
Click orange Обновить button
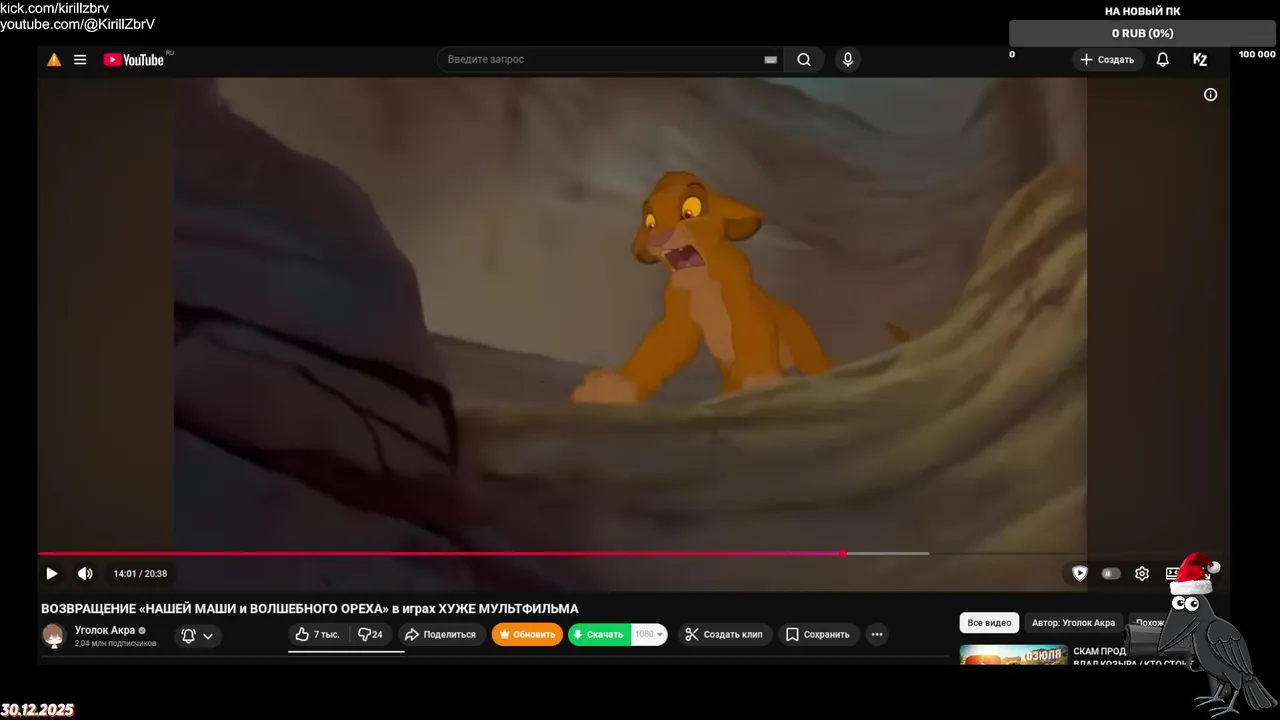[x=527, y=635]
